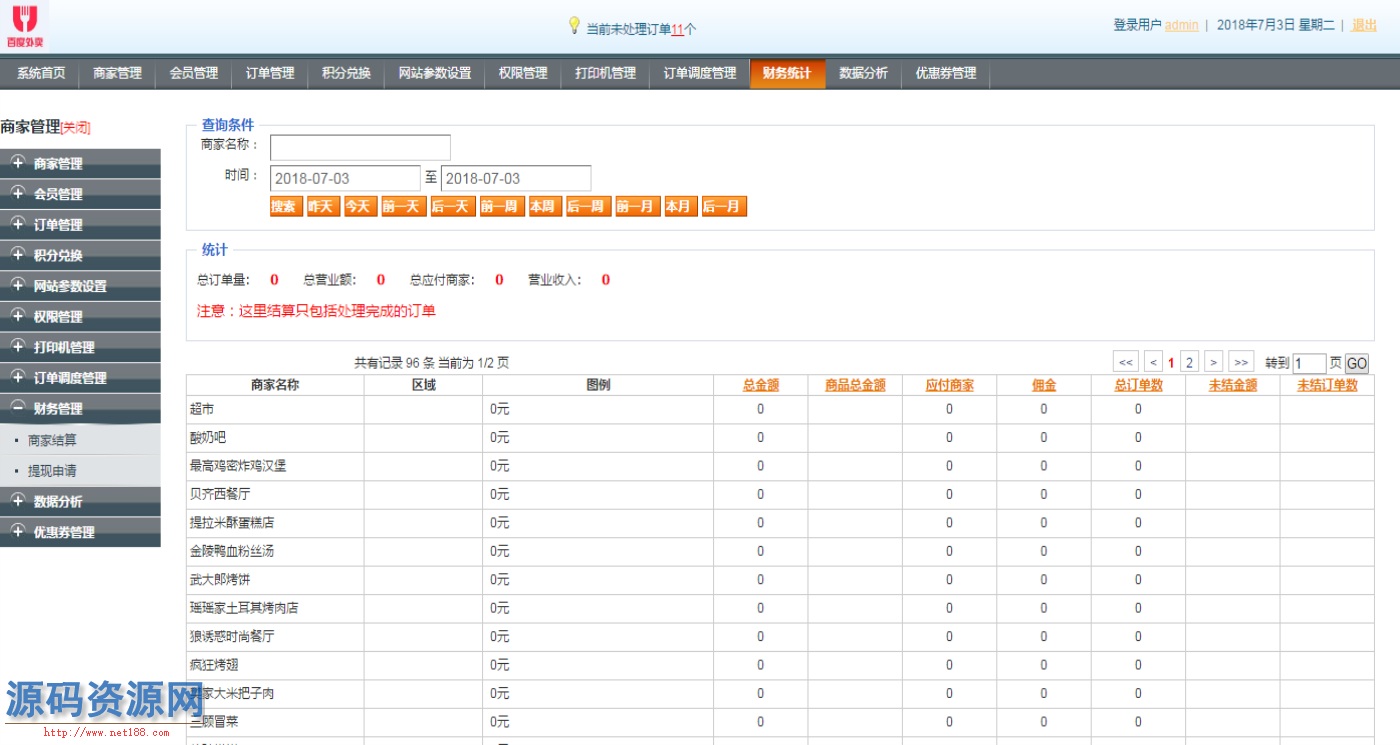Open 商家管理 in top navigation bar
Image resolution: width=1400 pixels, height=745 pixels.
coord(117,74)
